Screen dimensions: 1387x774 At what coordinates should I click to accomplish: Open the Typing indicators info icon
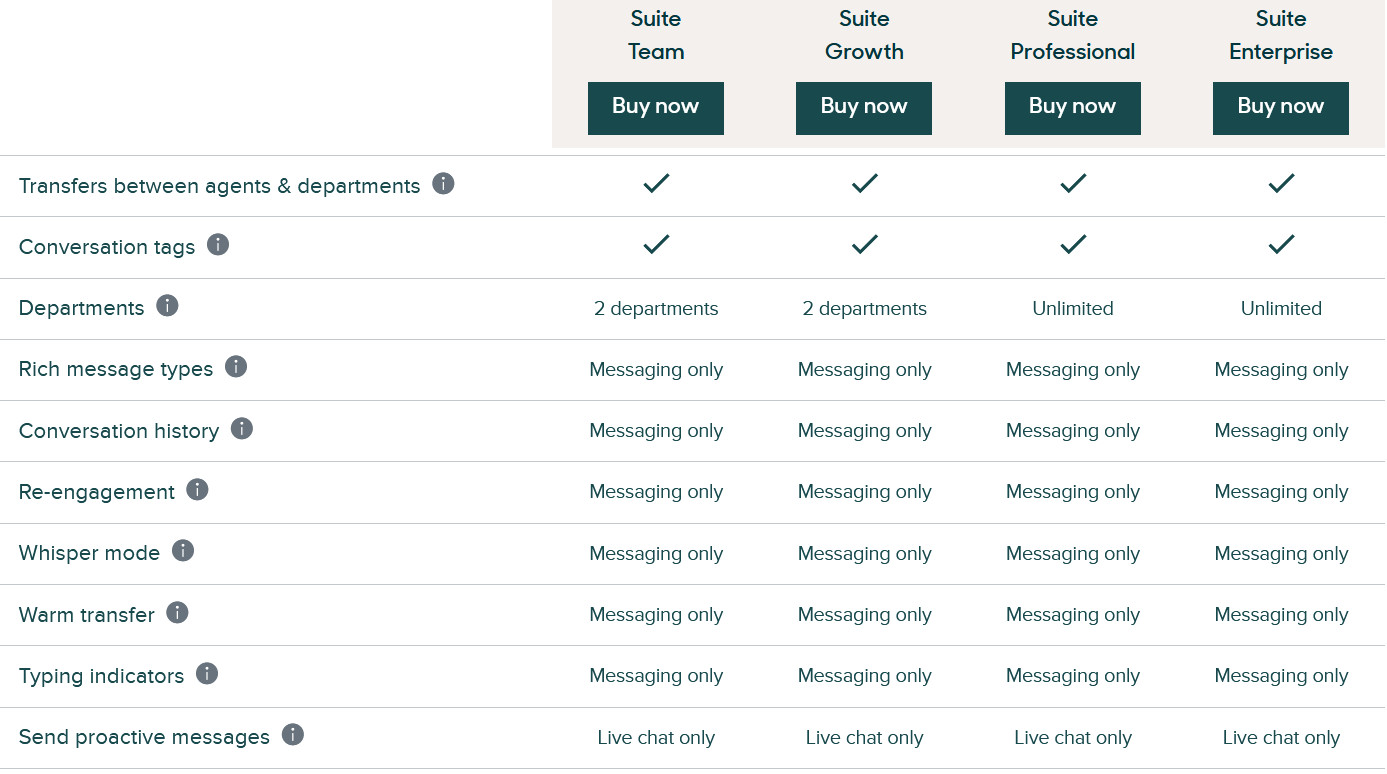(x=207, y=674)
